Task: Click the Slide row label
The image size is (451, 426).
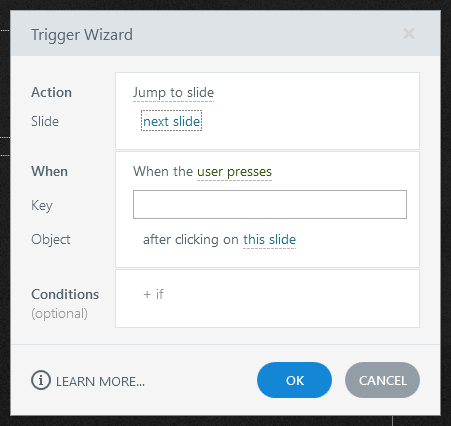Action: [45, 121]
